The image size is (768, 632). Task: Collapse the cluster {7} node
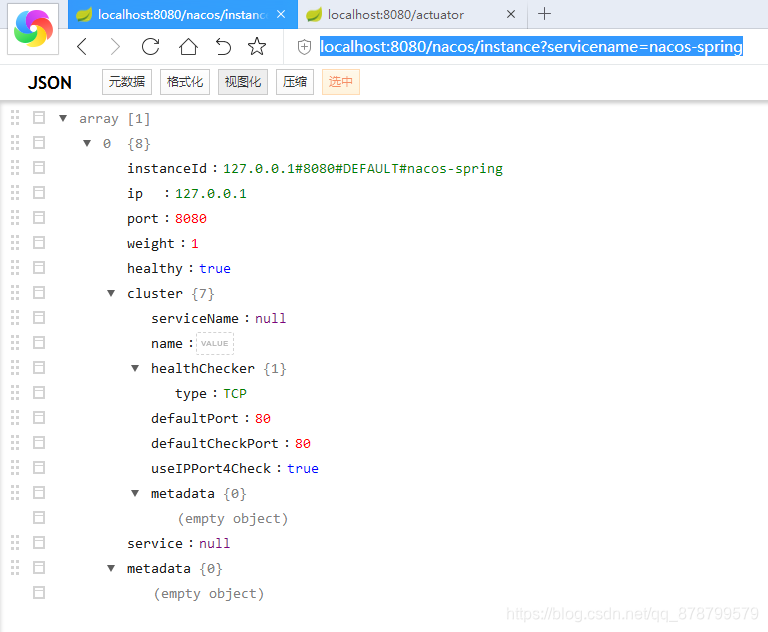click(111, 293)
